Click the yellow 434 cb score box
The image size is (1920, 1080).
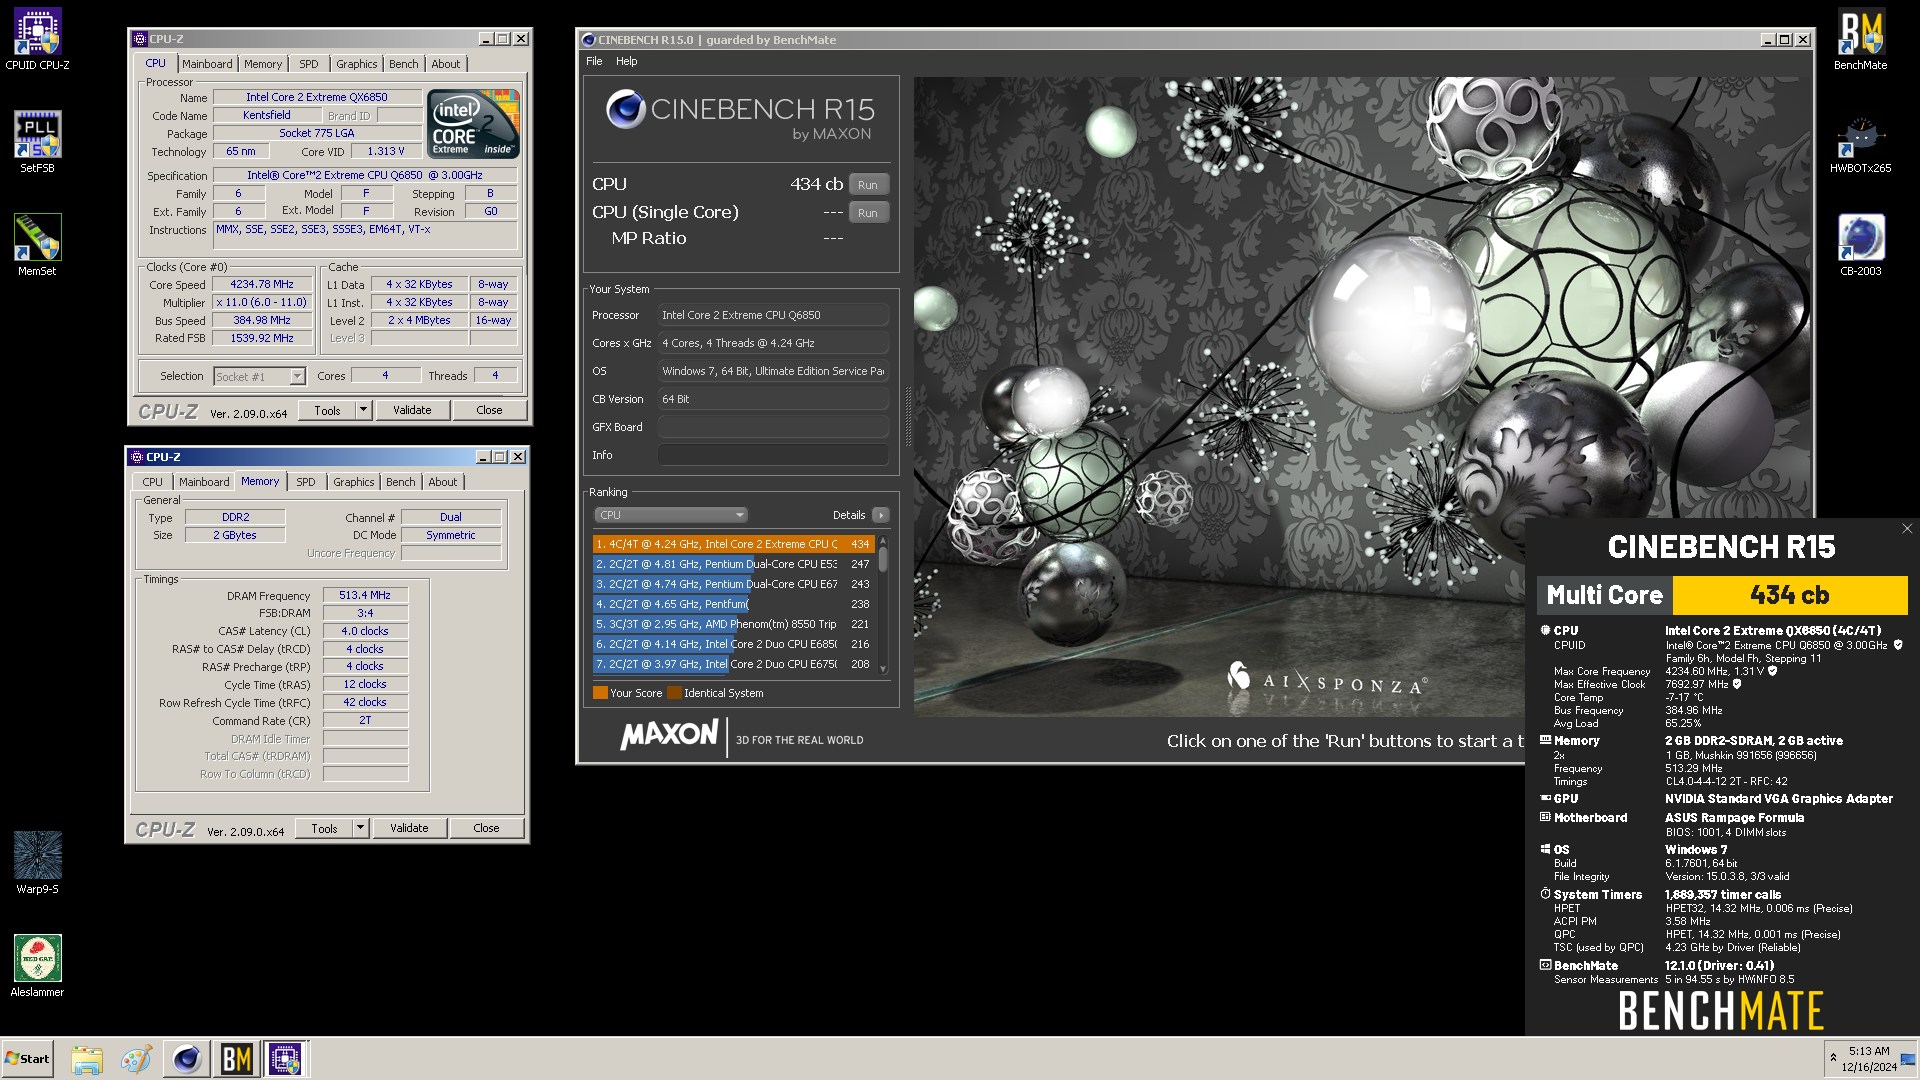1790,595
